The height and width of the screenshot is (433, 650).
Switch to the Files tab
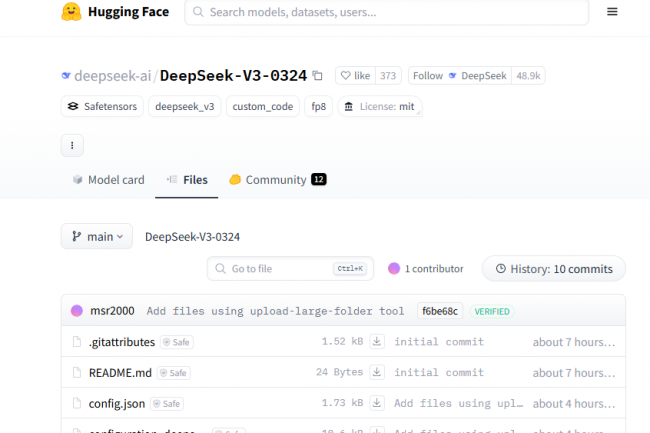187,179
